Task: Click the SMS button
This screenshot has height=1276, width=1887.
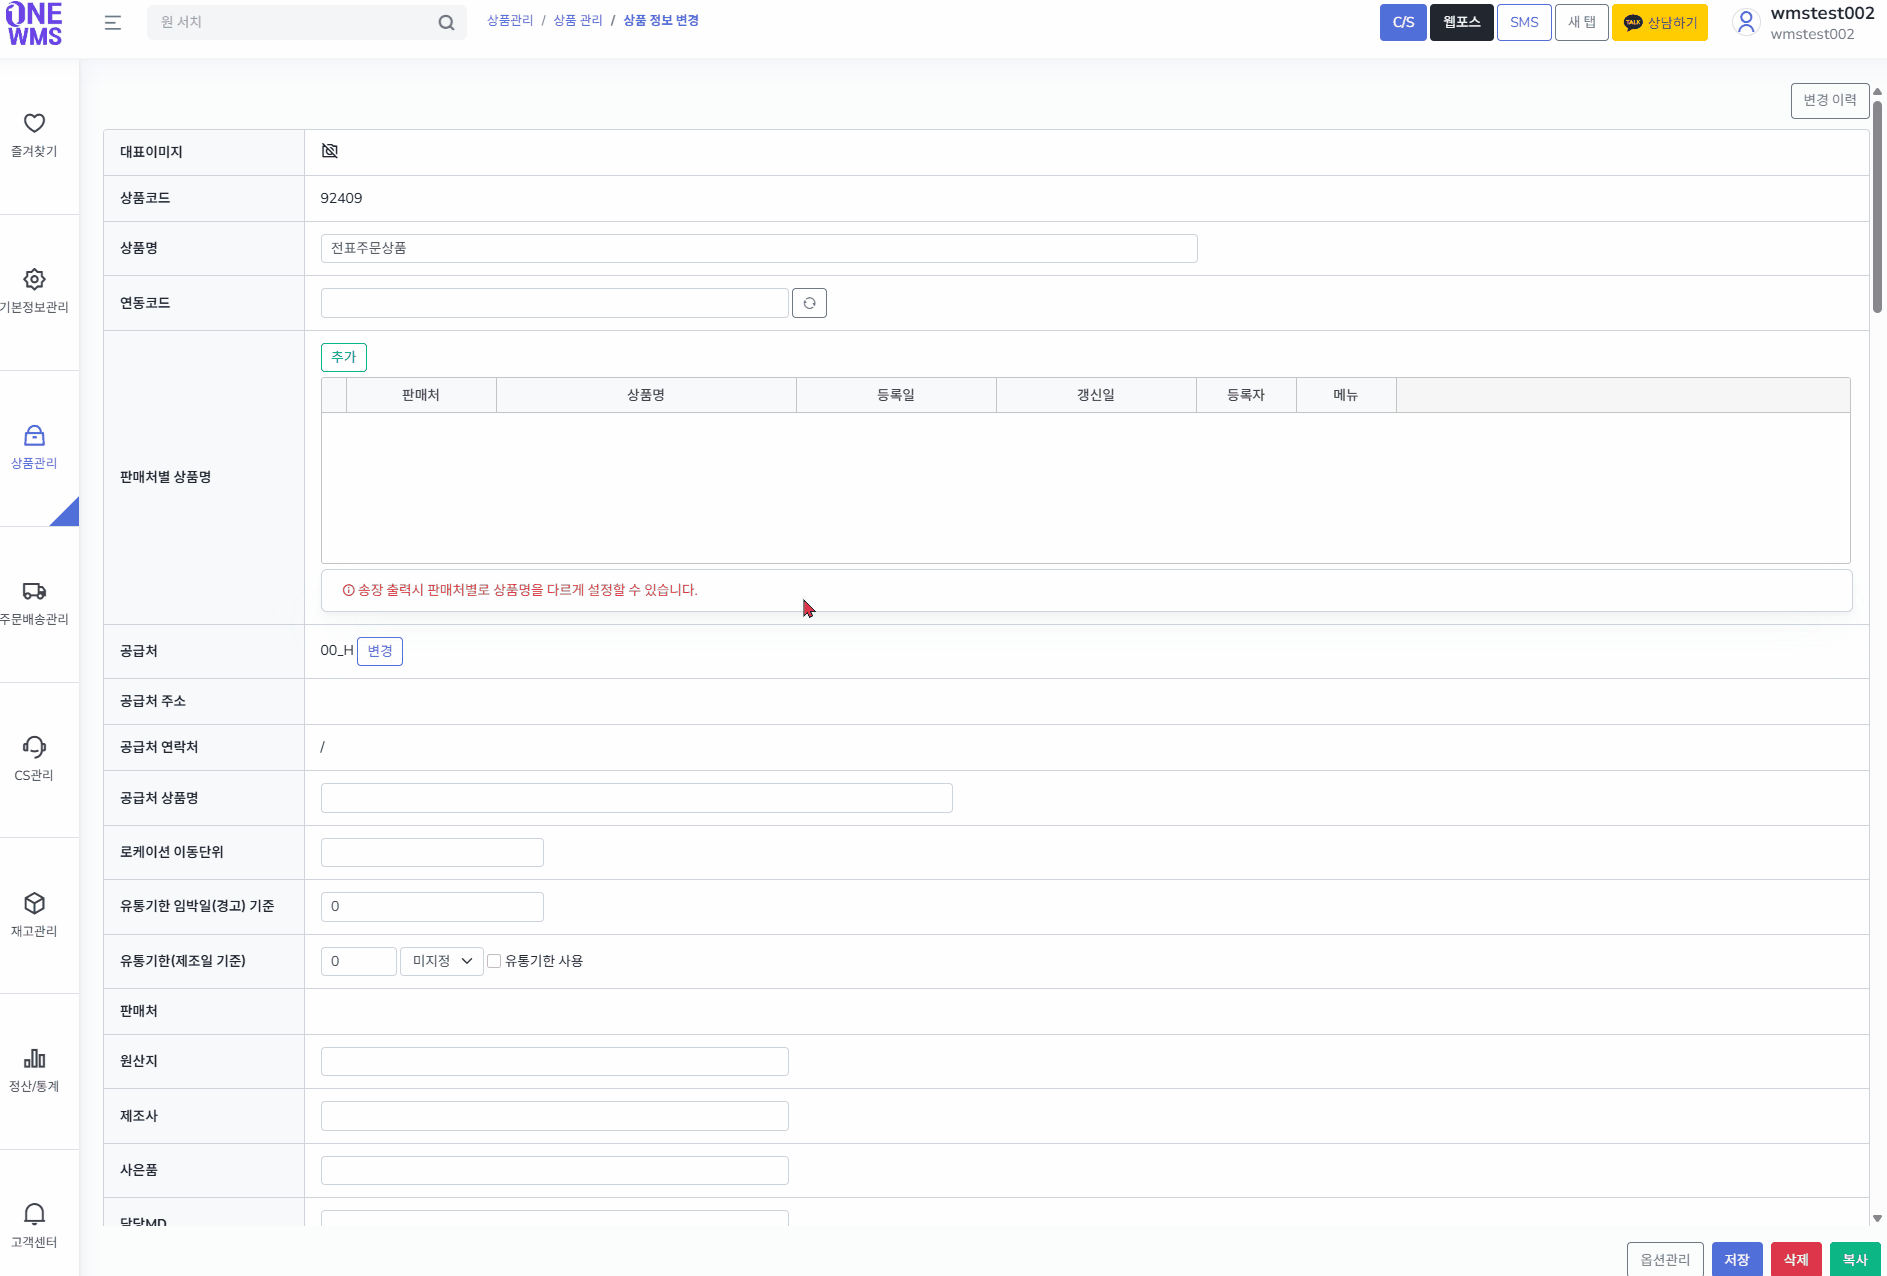Action: (1524, 23)
